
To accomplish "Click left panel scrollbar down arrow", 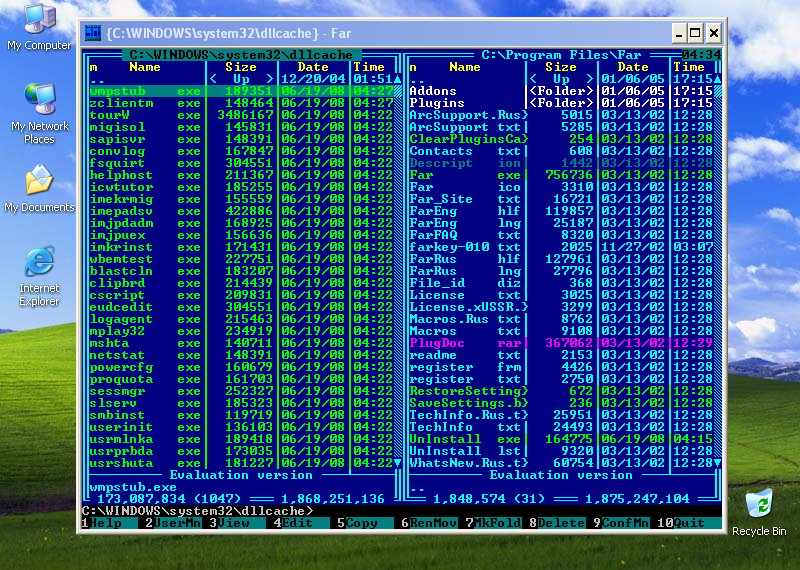I will point(397,463).
